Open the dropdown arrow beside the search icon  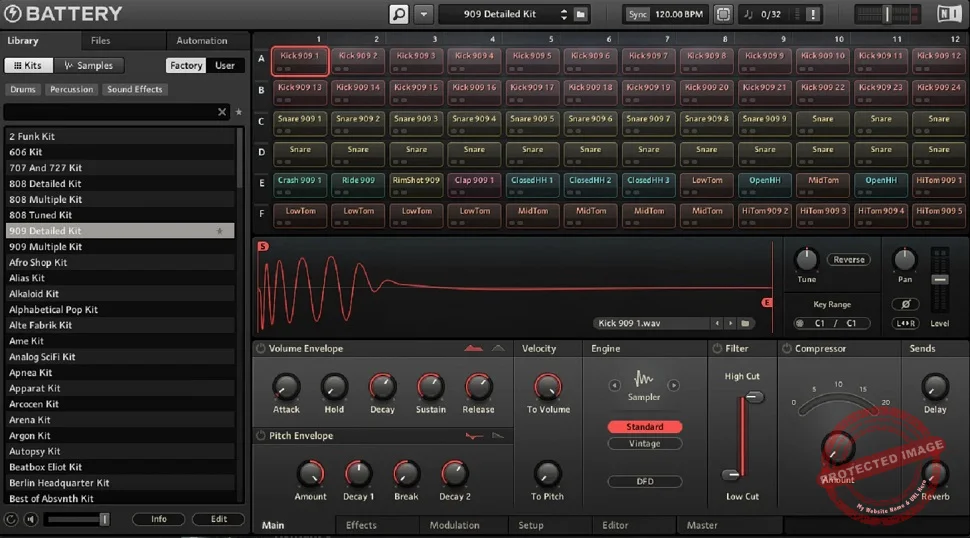[424, 14]
